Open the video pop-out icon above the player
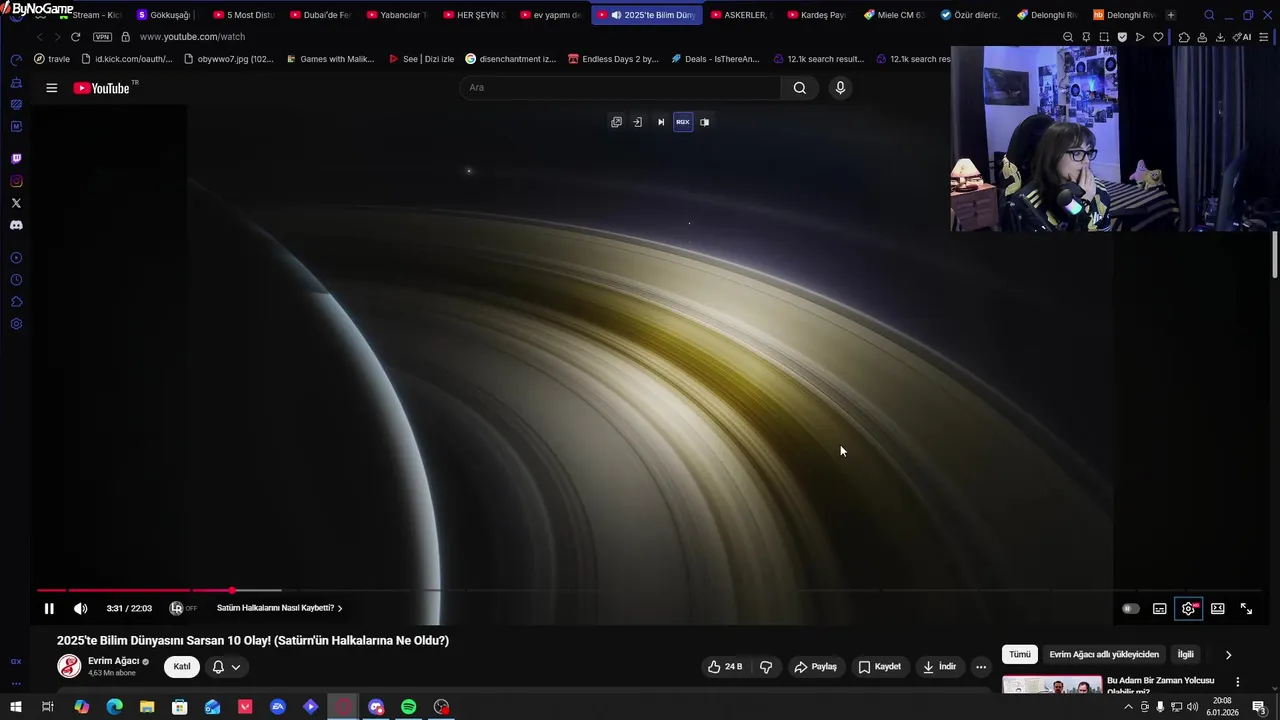 [616, 122]
